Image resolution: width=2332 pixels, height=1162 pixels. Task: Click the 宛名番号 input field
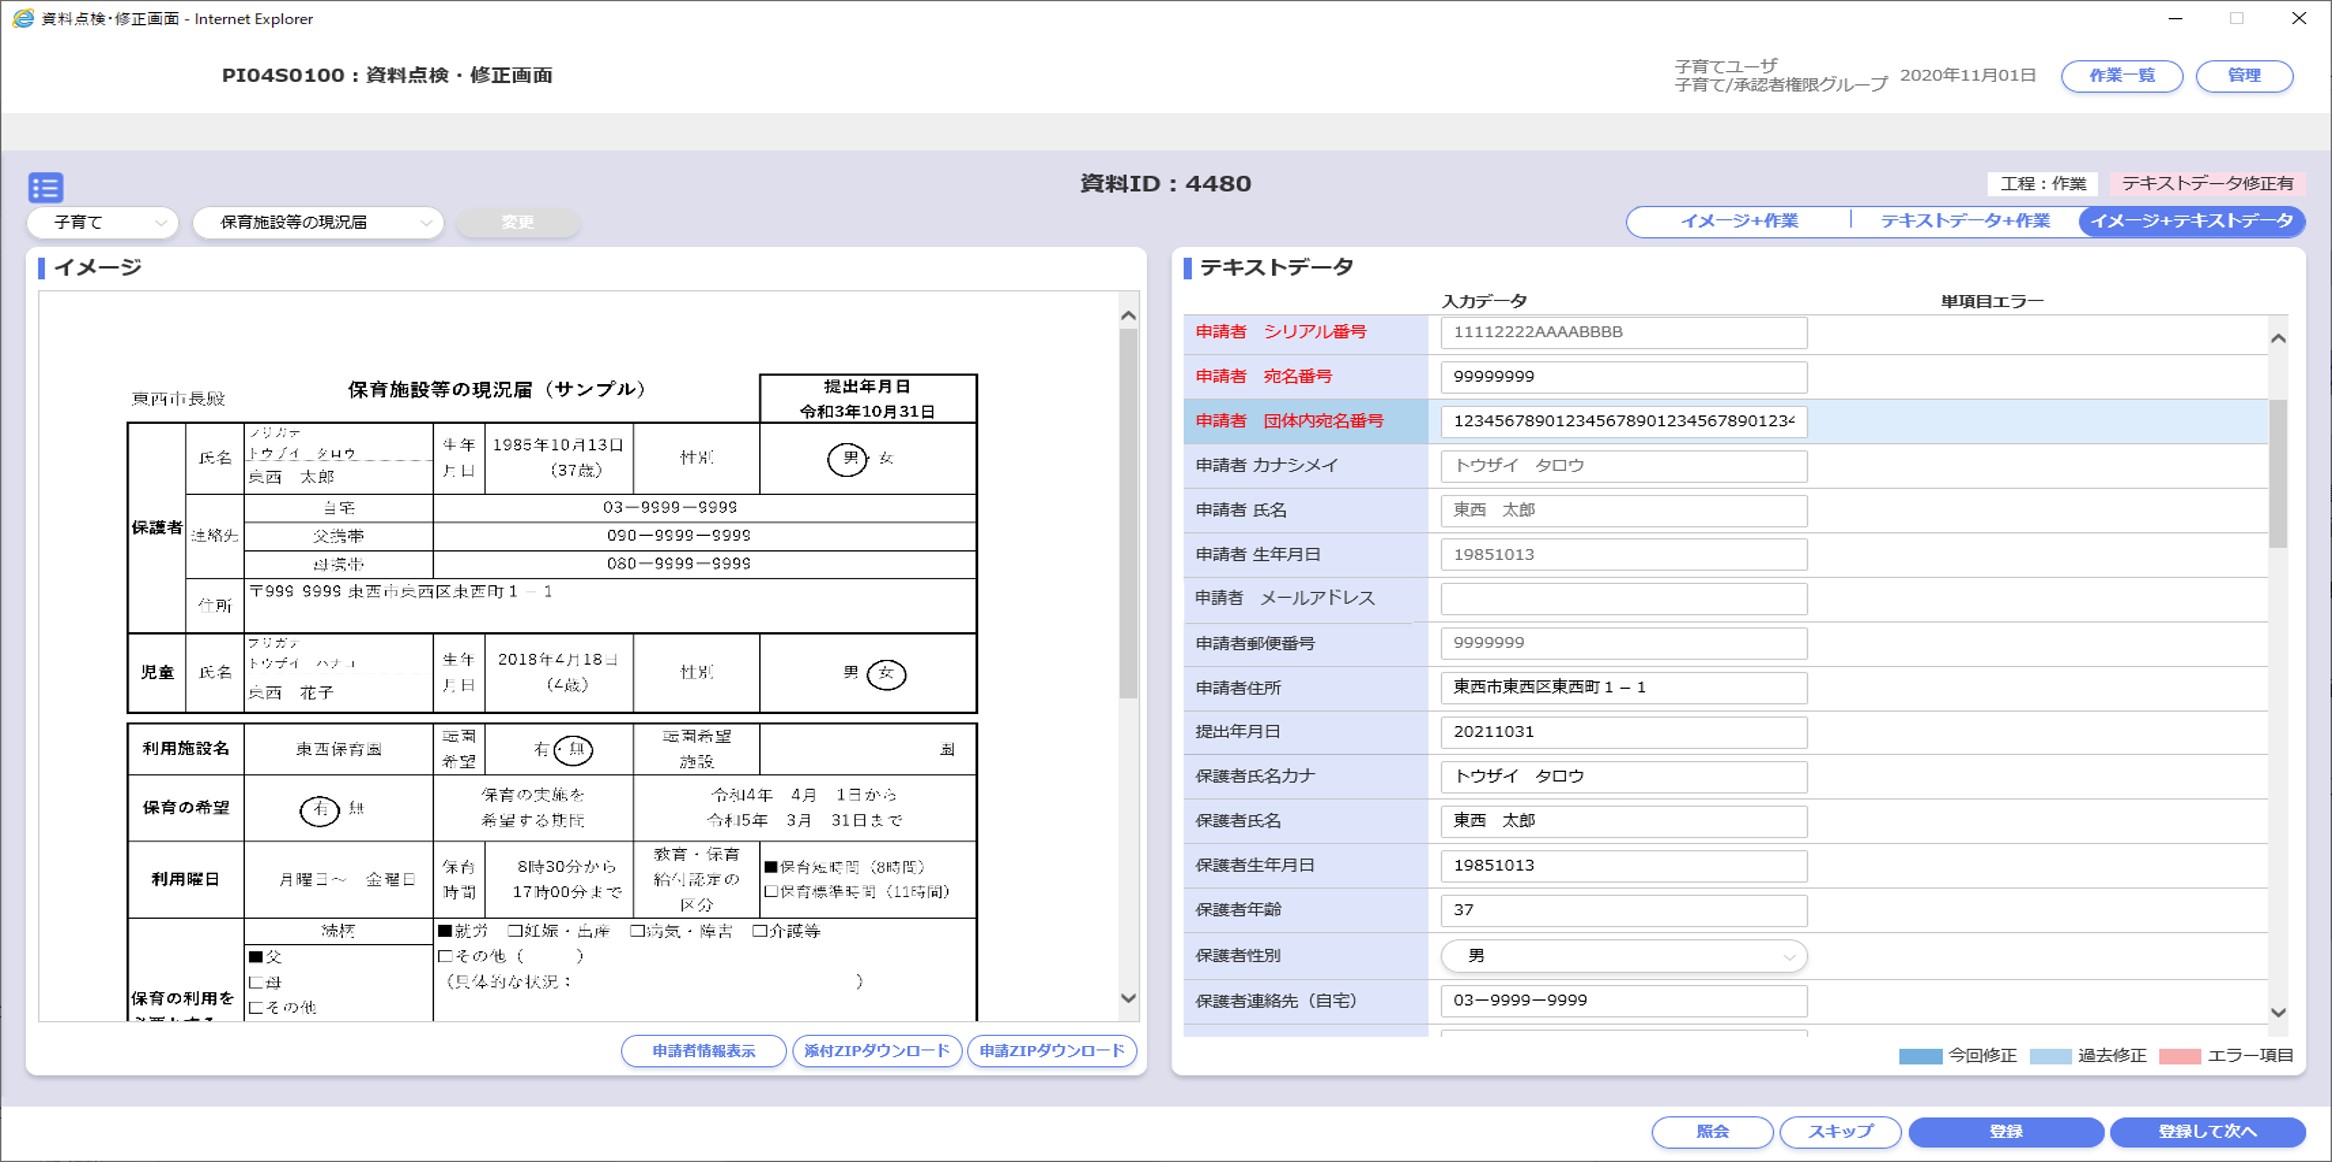pos(1623,377)
